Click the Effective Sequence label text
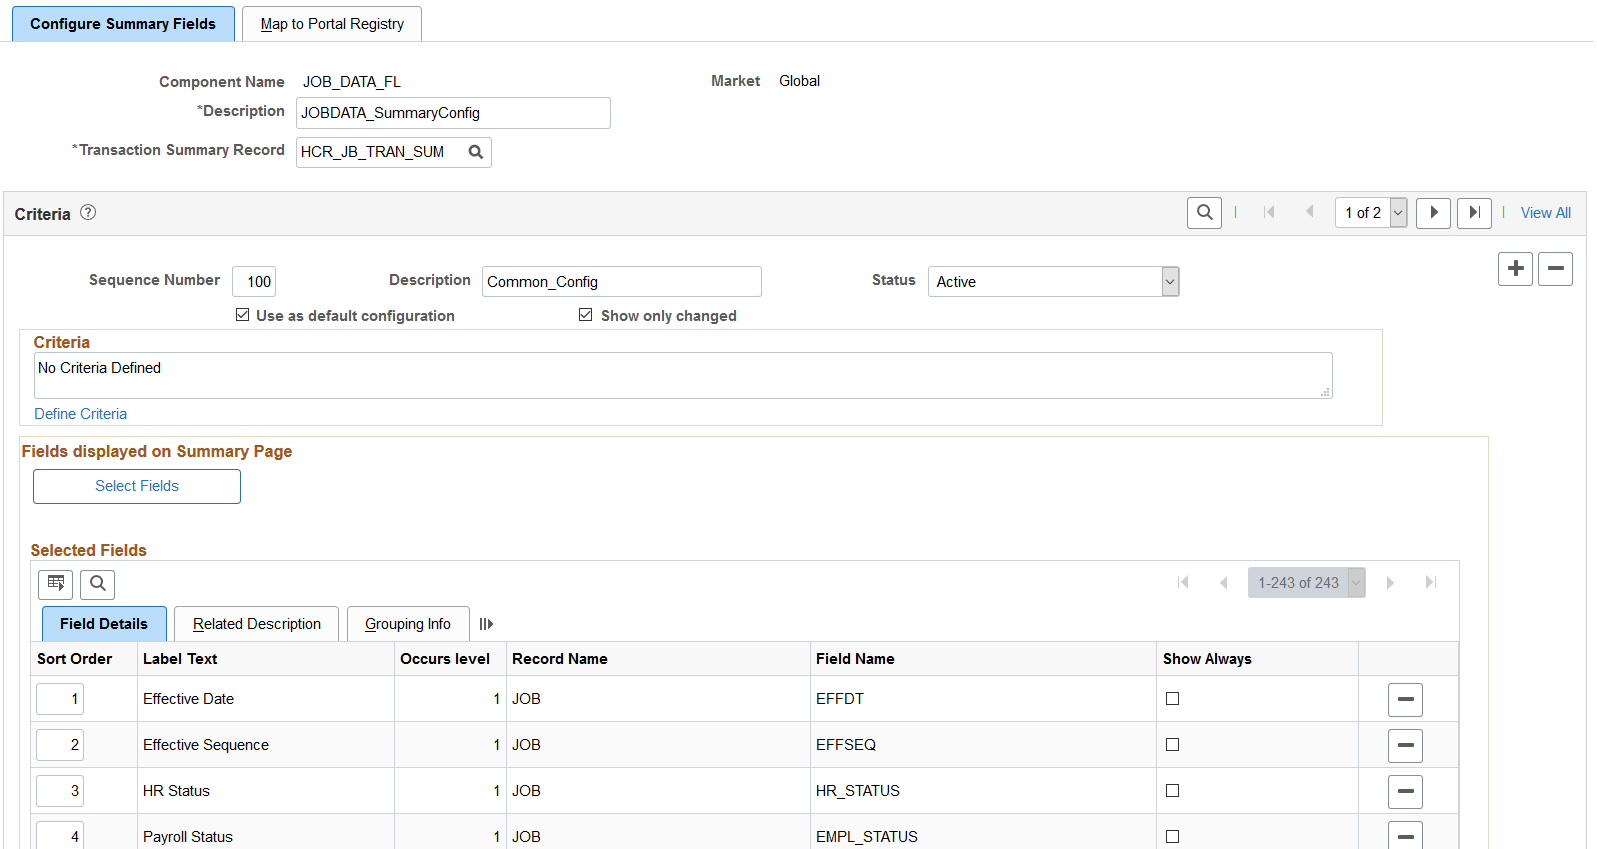This screenshot has width=1597, height=849. [206, 745]
